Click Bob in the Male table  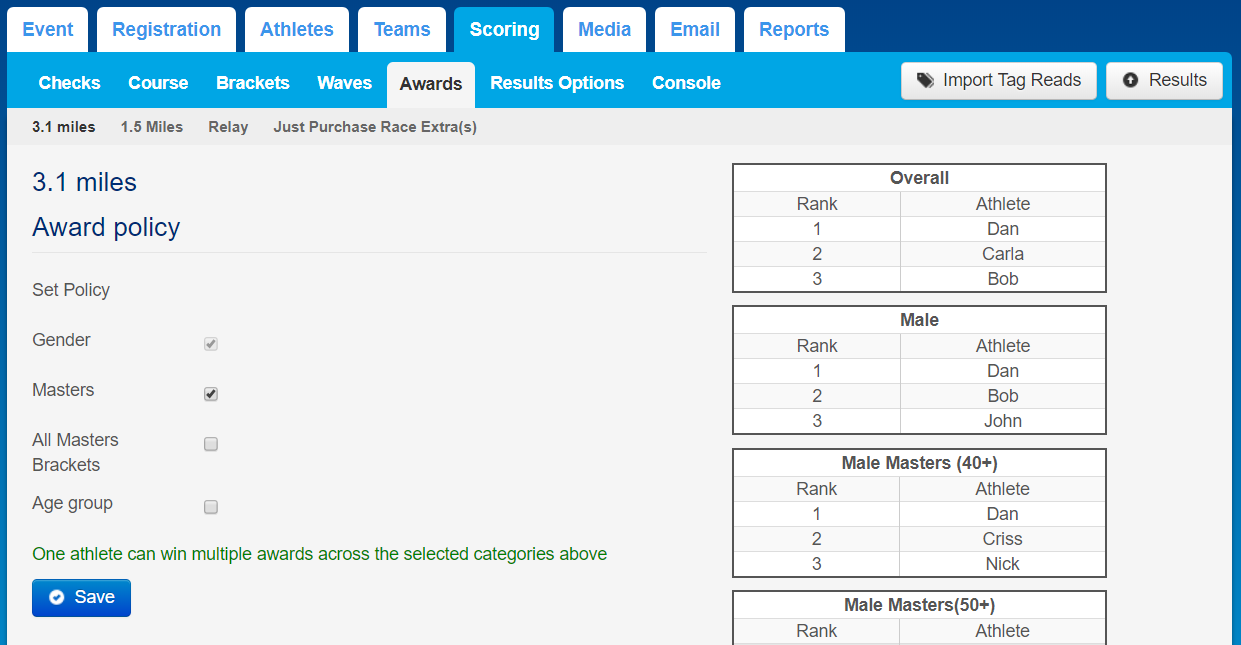[1003, 396]
